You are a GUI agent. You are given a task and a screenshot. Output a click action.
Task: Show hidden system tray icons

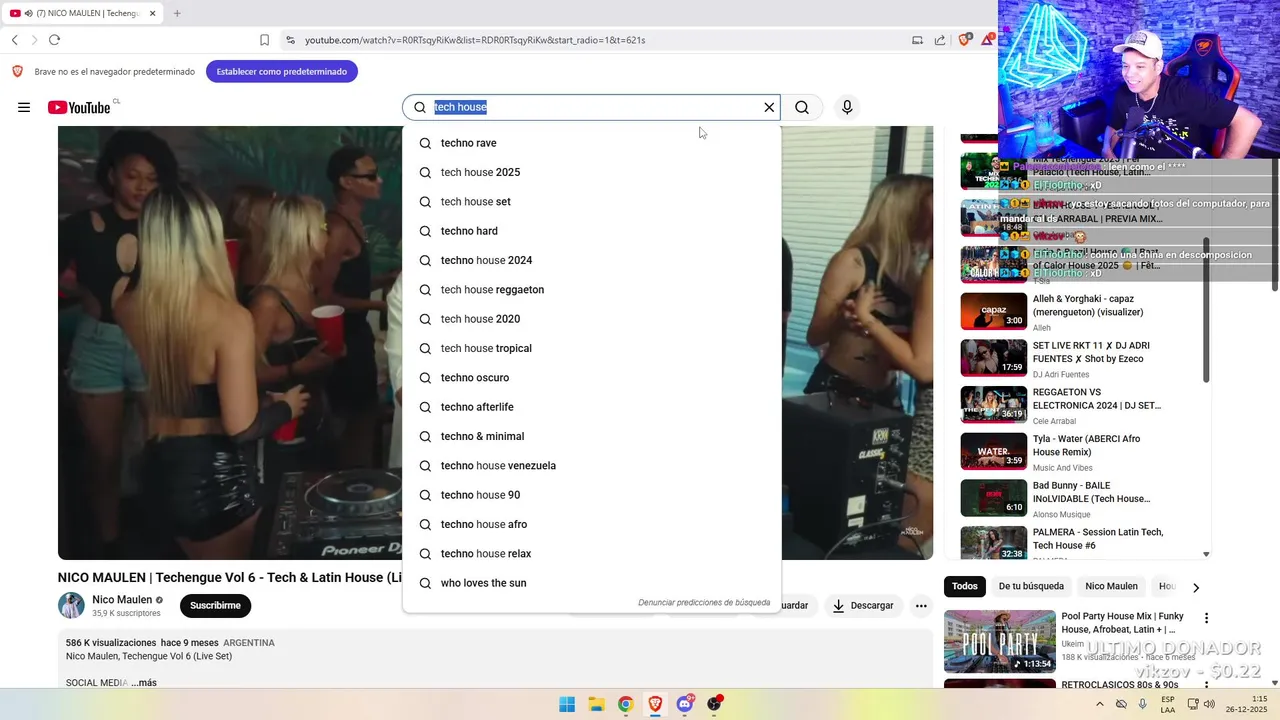point(1100,704)
